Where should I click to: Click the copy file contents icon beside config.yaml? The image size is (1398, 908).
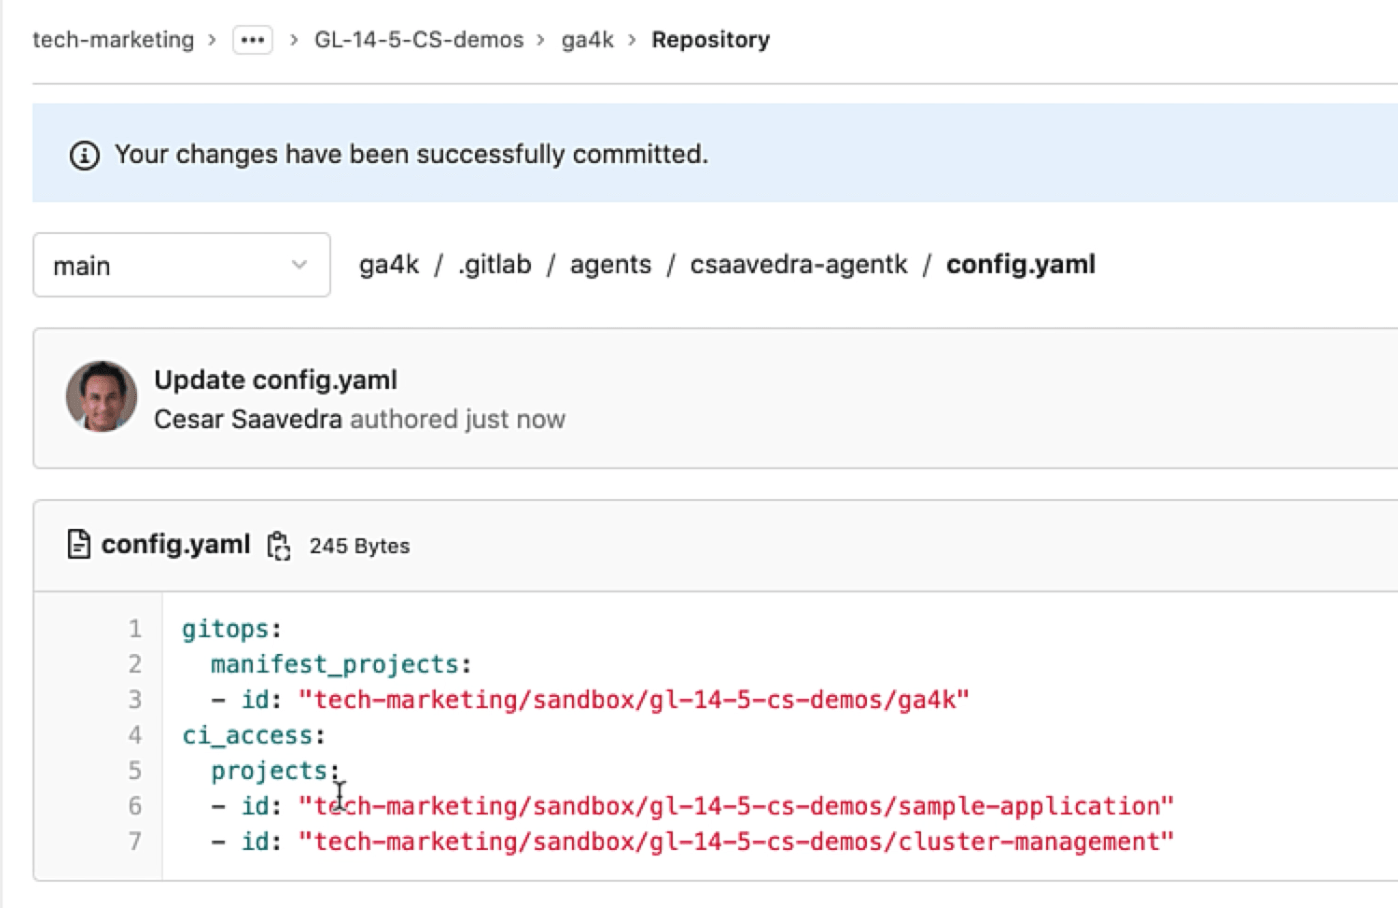pos(280,546)
